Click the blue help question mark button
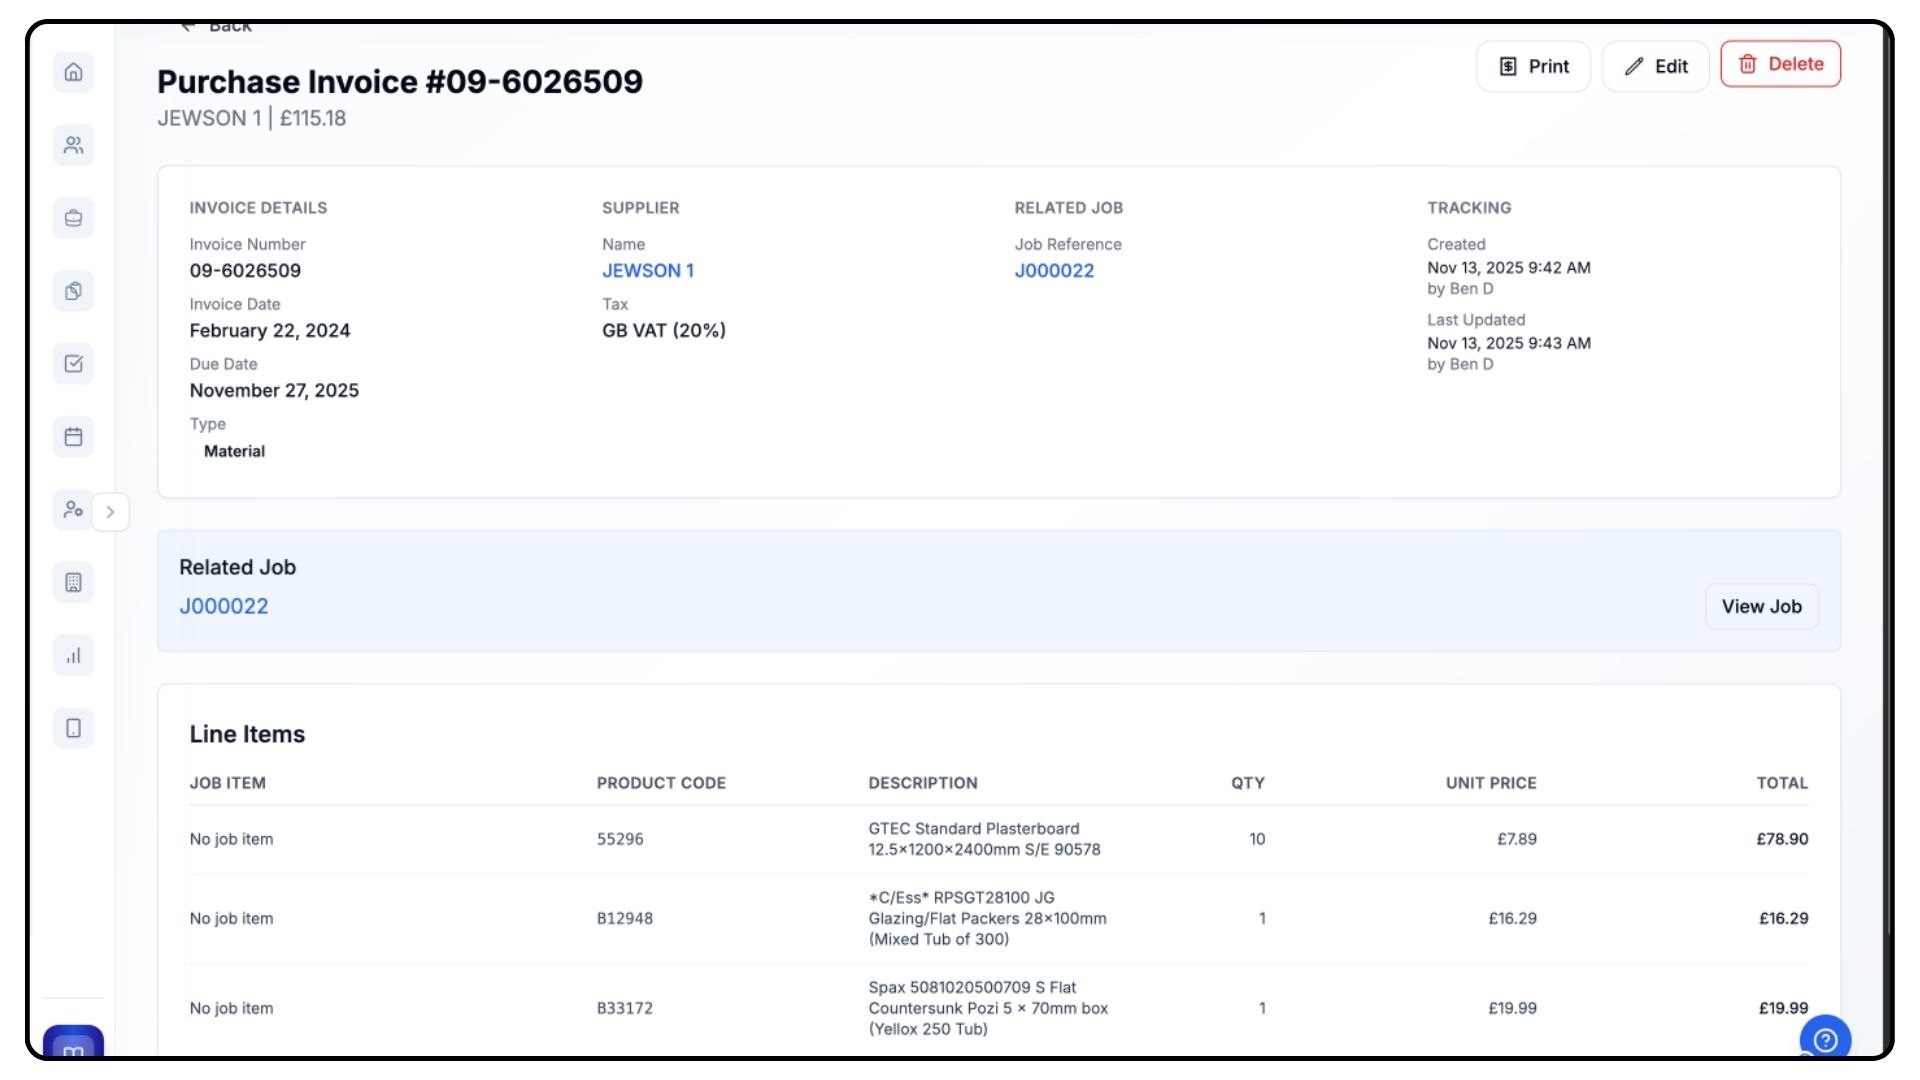Viewport: 1920px width, 1080px height. click(x=1825, y=1040)
